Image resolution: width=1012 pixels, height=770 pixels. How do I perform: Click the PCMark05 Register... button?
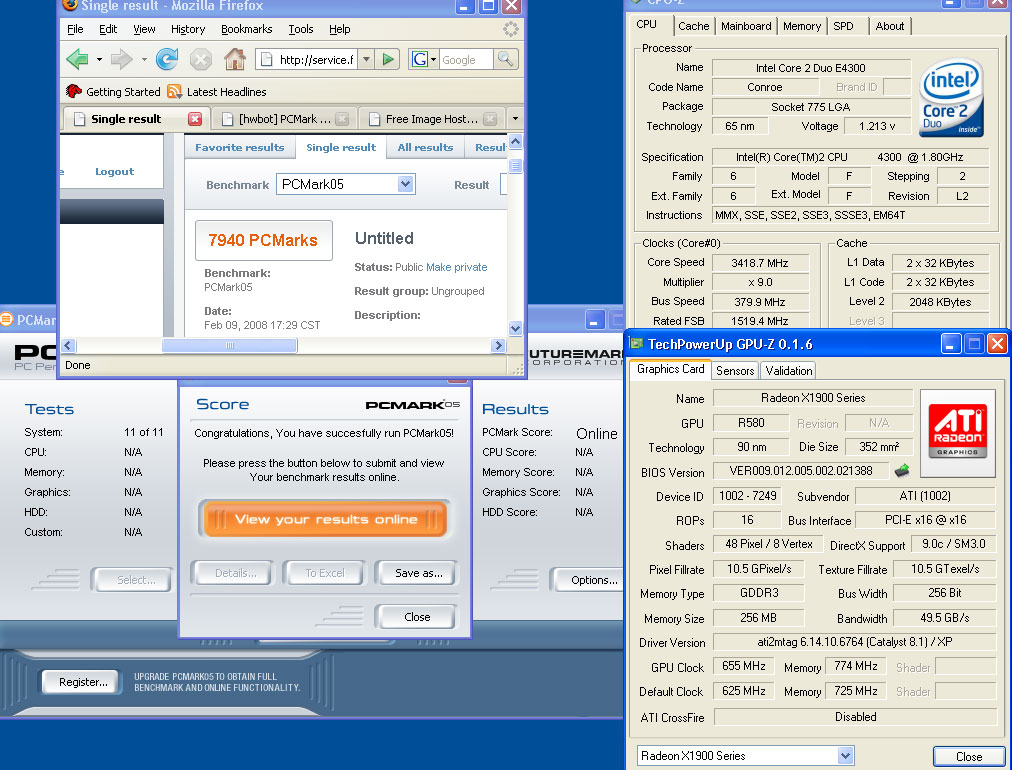(x=83, y=682)
